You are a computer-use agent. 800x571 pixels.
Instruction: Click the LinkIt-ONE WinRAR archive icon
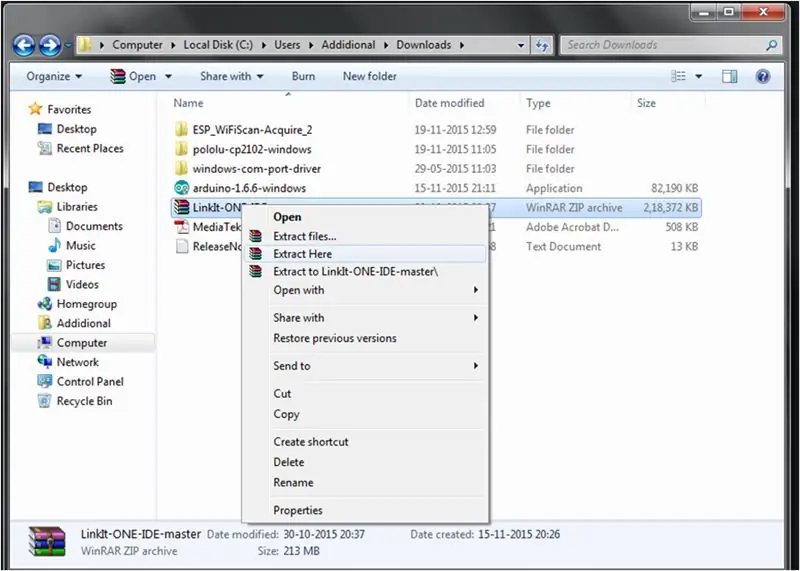coord(181,207)
